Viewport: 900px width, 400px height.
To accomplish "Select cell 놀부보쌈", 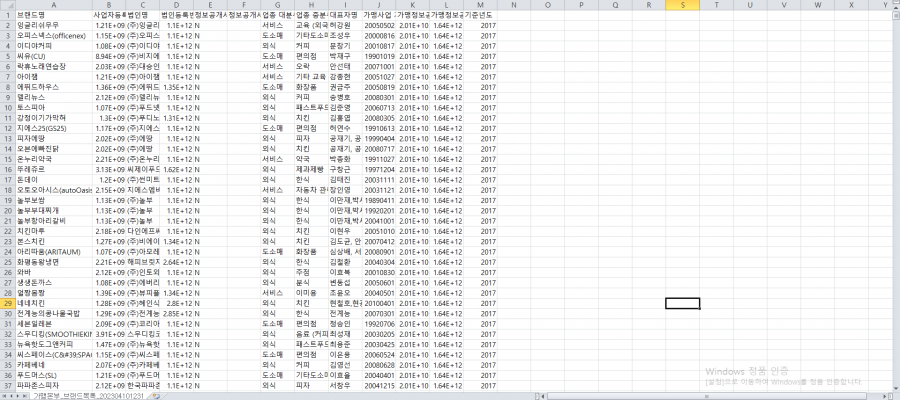I will tap(53, 200).
